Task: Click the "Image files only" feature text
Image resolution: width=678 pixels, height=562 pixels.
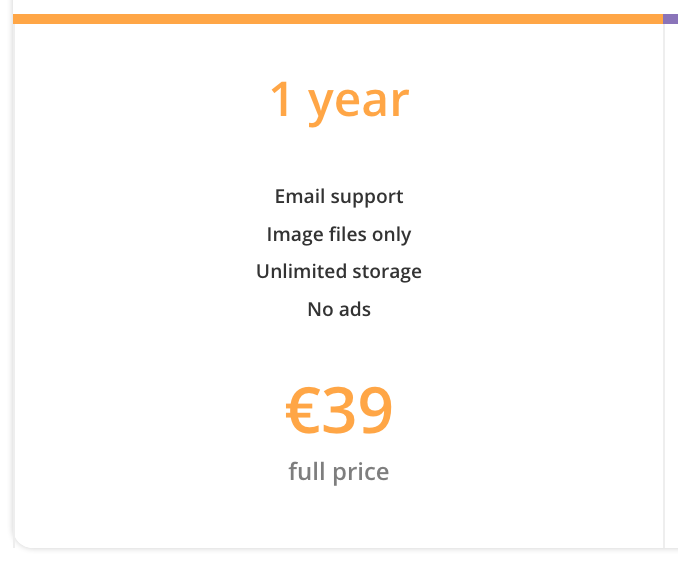Action: click(339, 235)
